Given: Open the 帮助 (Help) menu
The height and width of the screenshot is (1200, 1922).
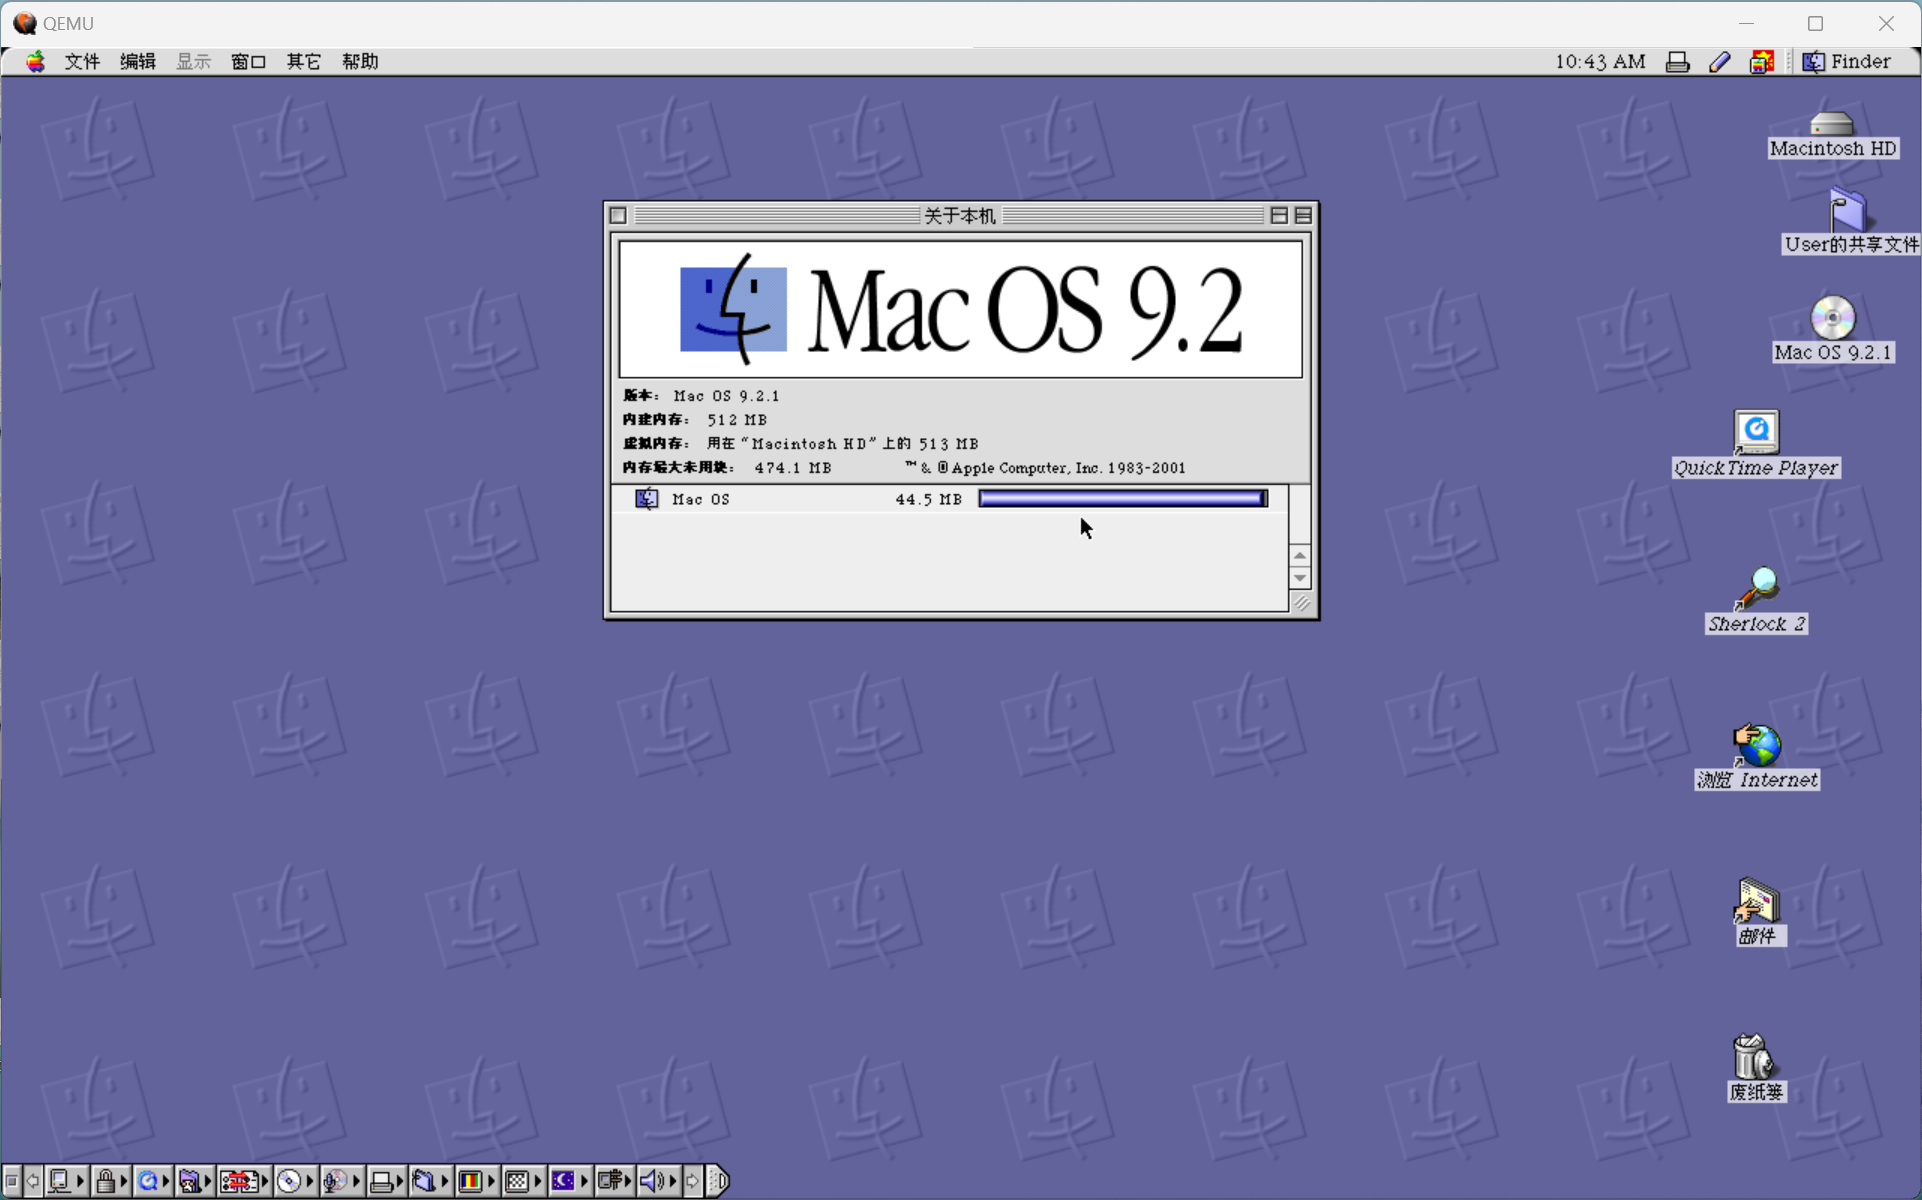Looking at the screenshot, I should [x=359, y=62].
